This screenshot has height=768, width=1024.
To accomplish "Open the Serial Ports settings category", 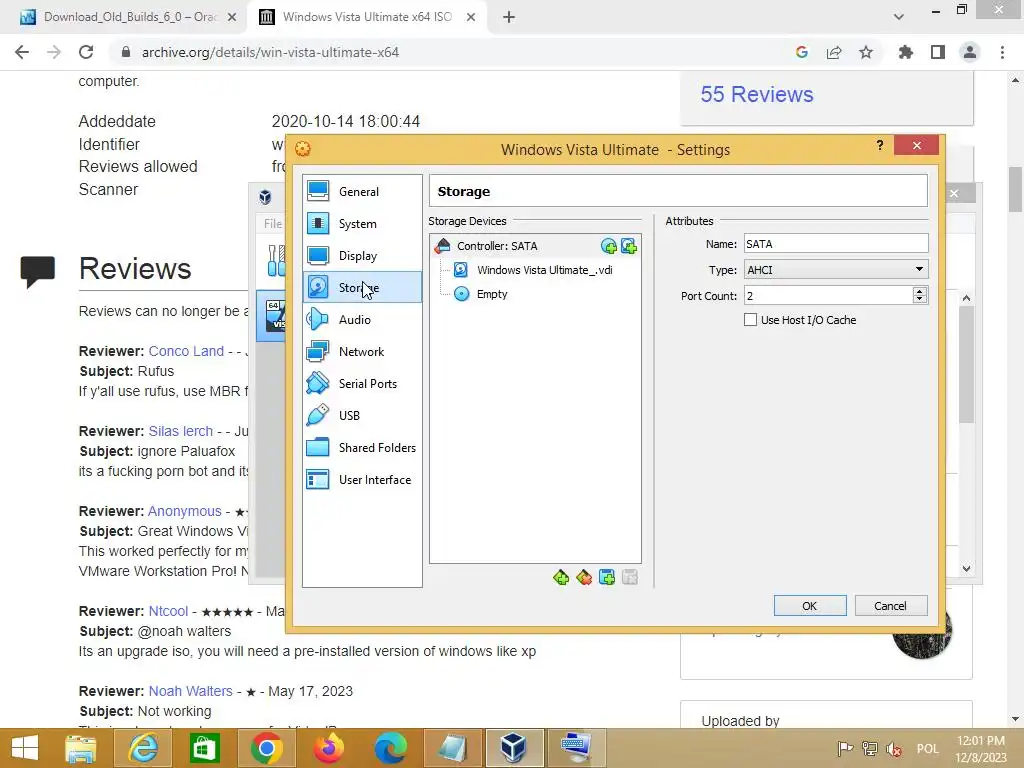I will coord(362,383).
